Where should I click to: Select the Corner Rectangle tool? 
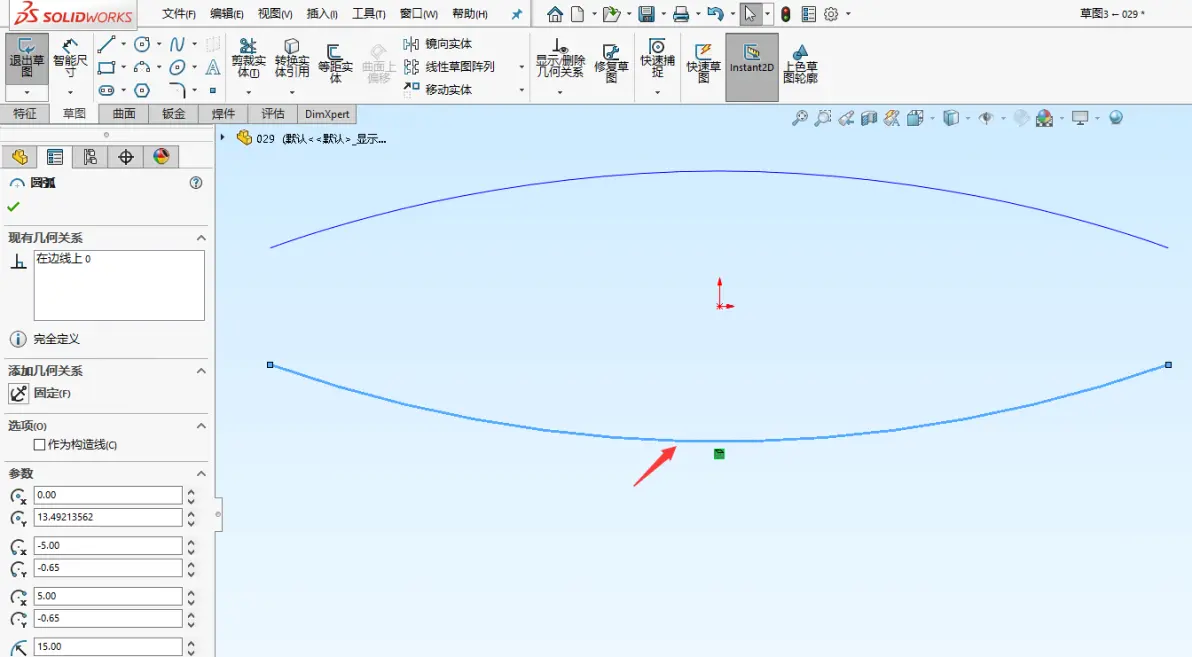106,67
